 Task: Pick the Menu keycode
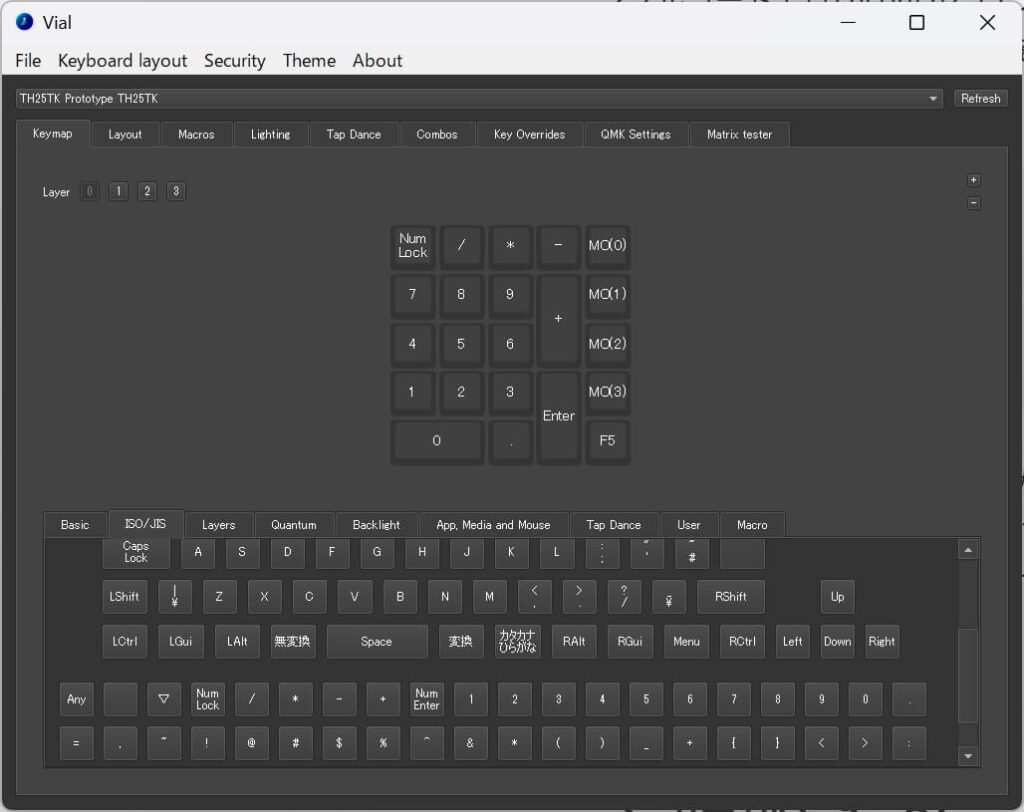click(686, 642)
